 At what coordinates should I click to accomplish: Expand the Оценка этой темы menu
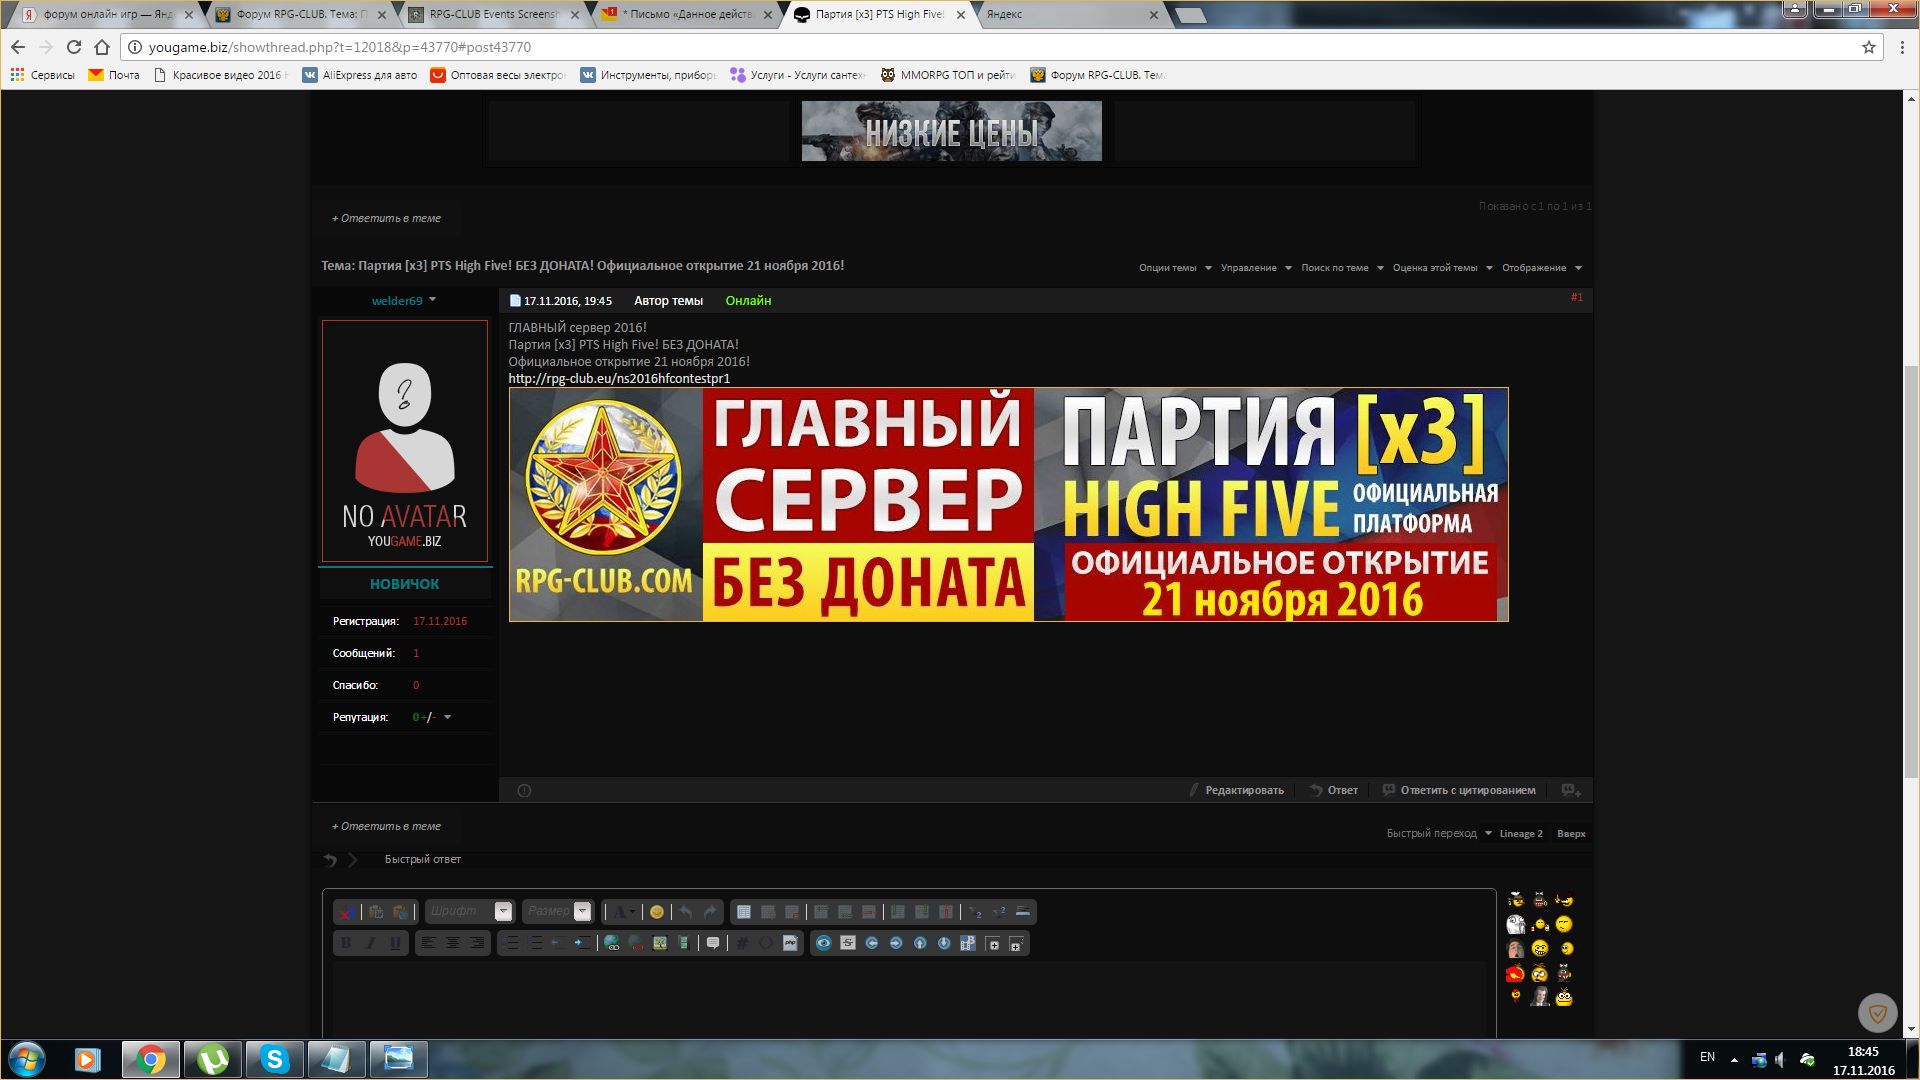pos(1443,268)
